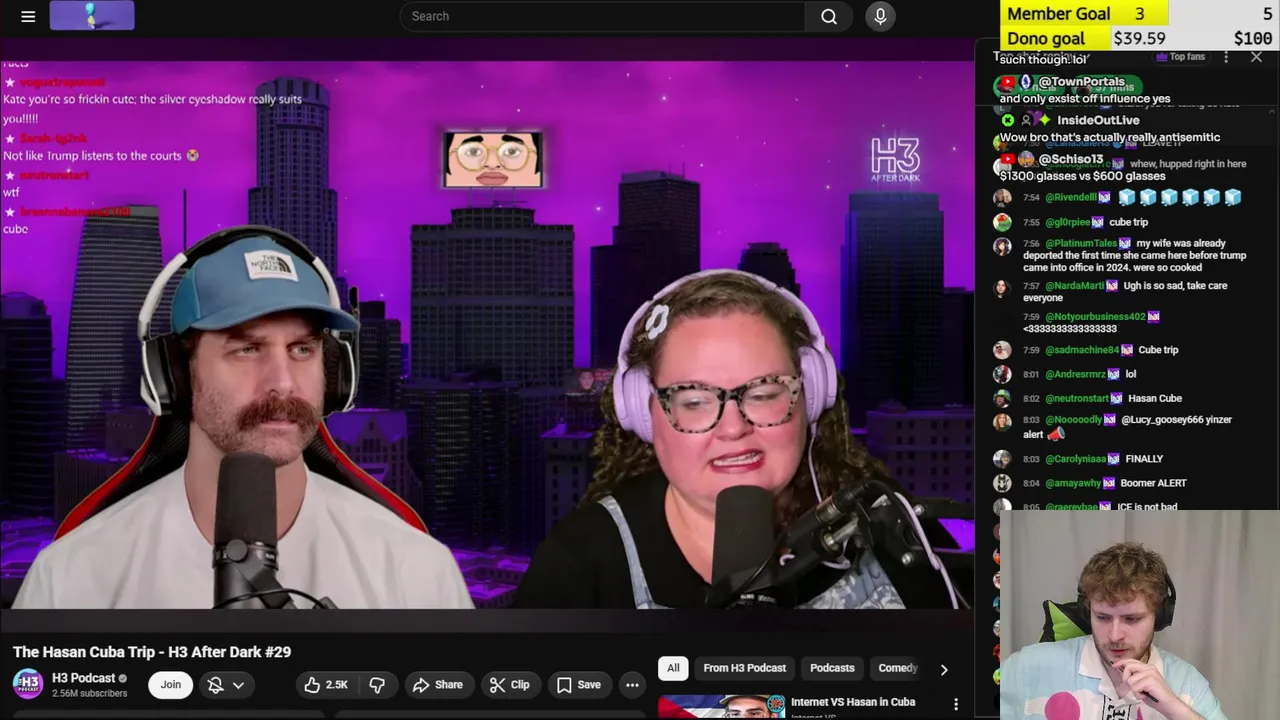
Task: Click @amayawhy's member badge icon
Action: pyautogui.click(x=1109, y=483)
